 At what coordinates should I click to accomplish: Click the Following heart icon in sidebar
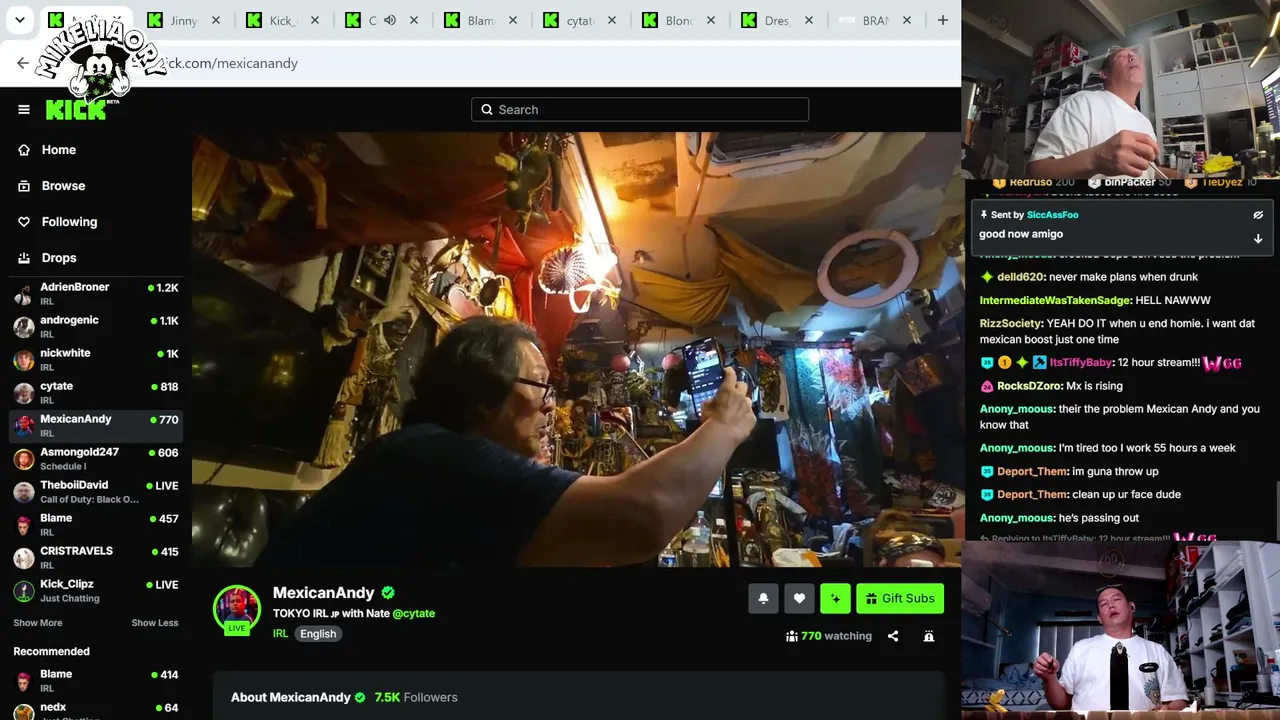click(24, 222)
